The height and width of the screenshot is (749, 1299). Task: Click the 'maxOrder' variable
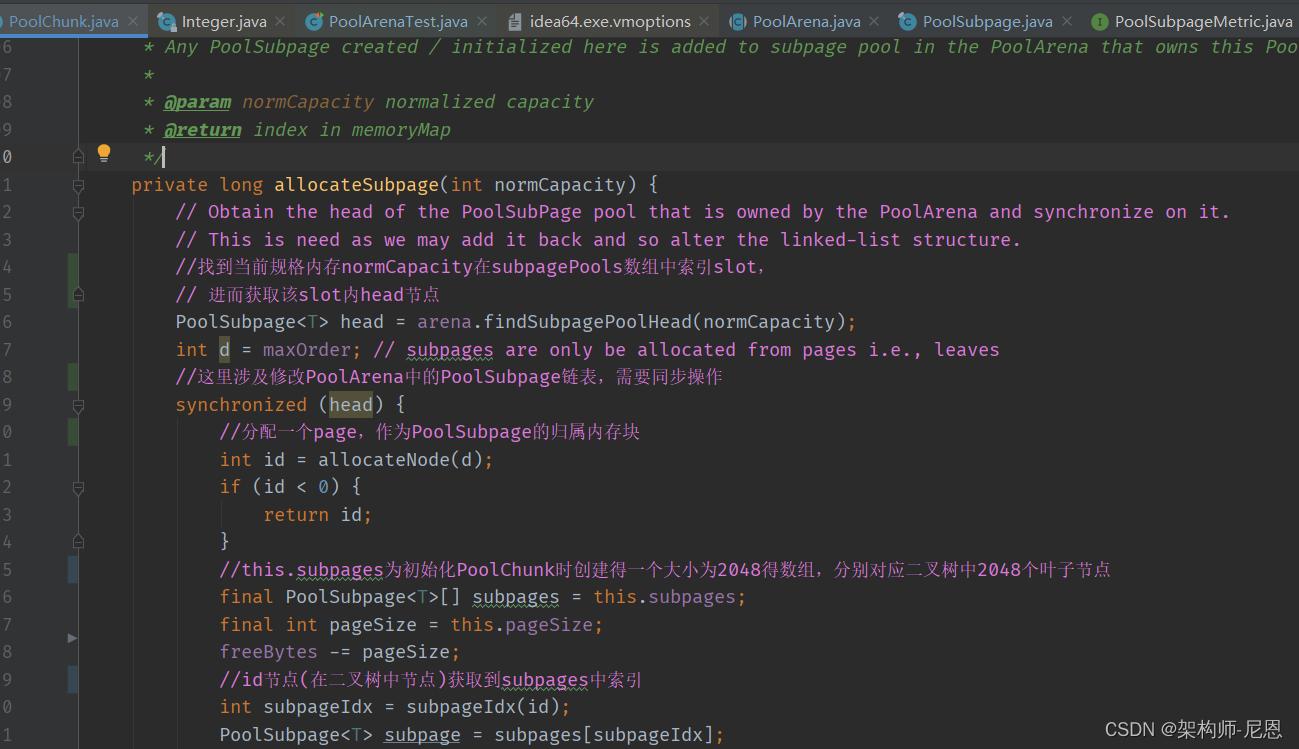[307, 350]
